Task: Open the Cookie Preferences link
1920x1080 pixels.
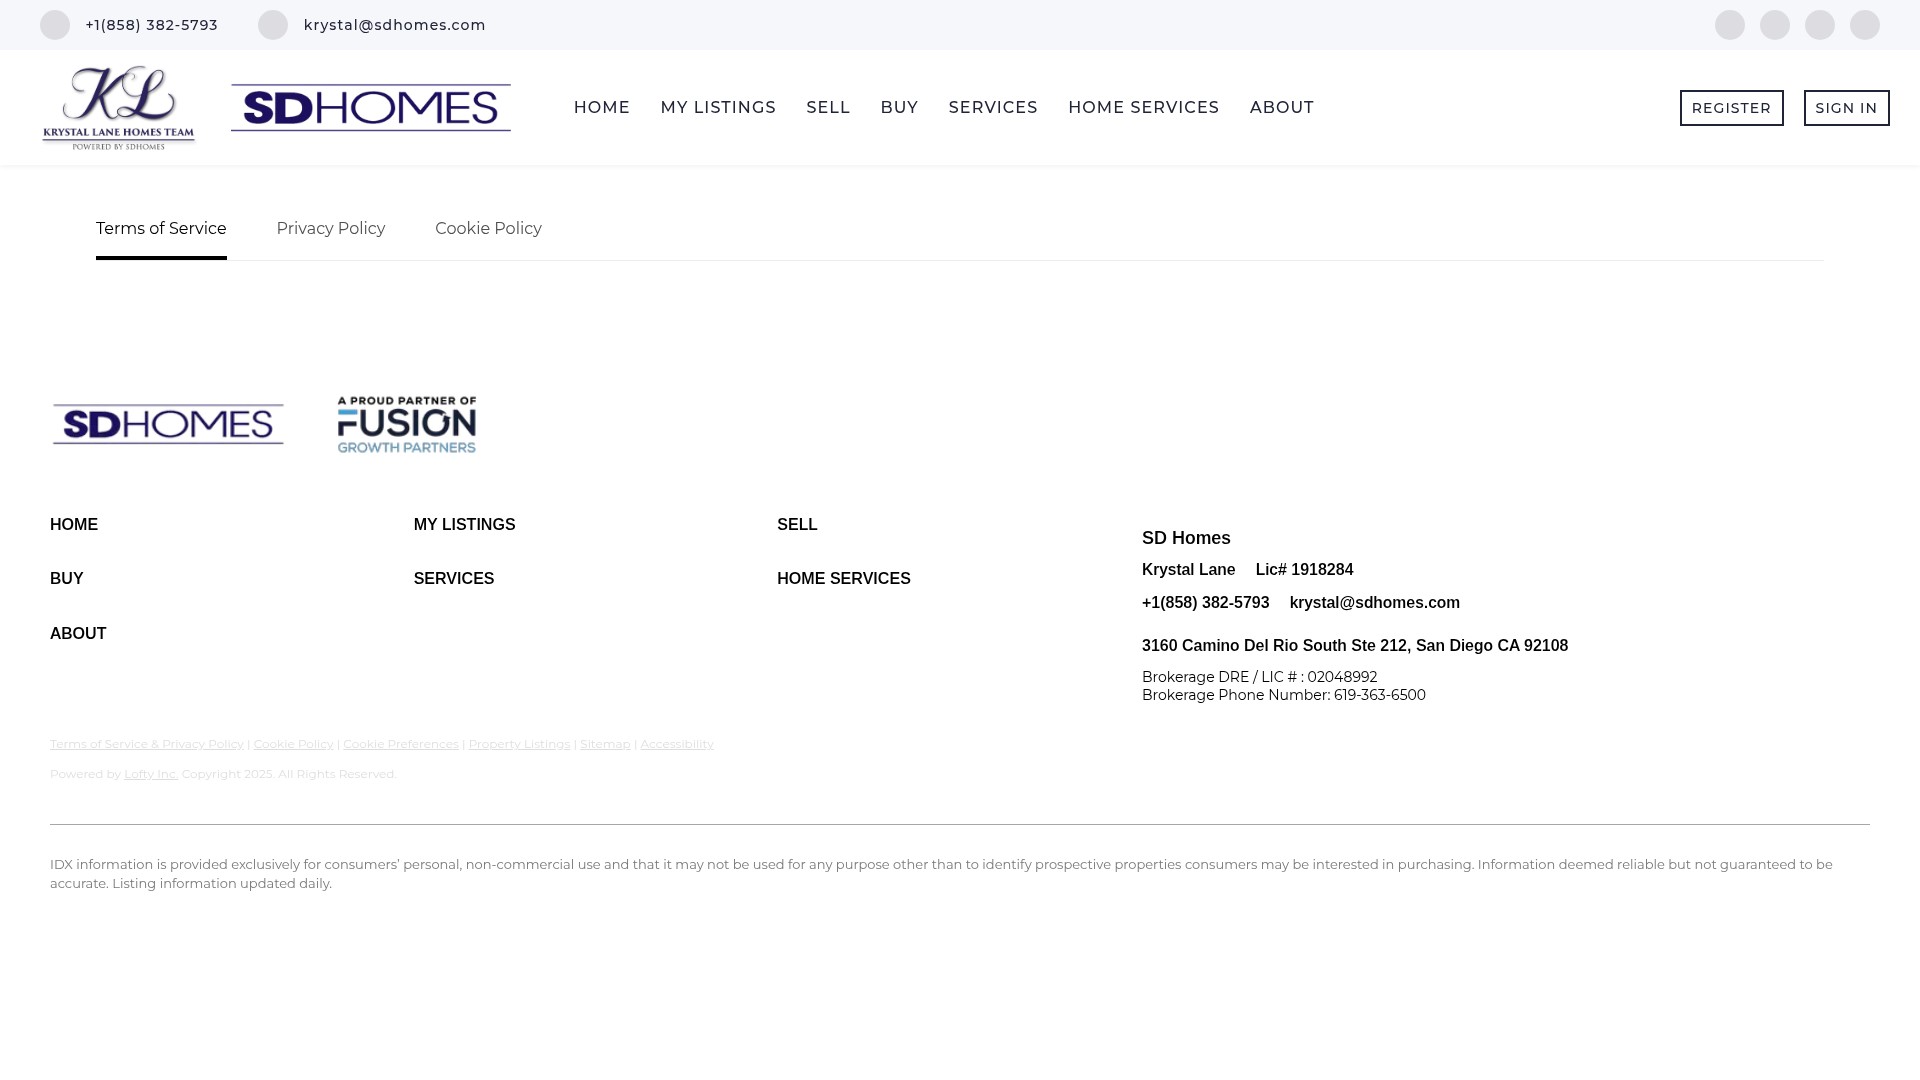Action: [x=401, y=744]
